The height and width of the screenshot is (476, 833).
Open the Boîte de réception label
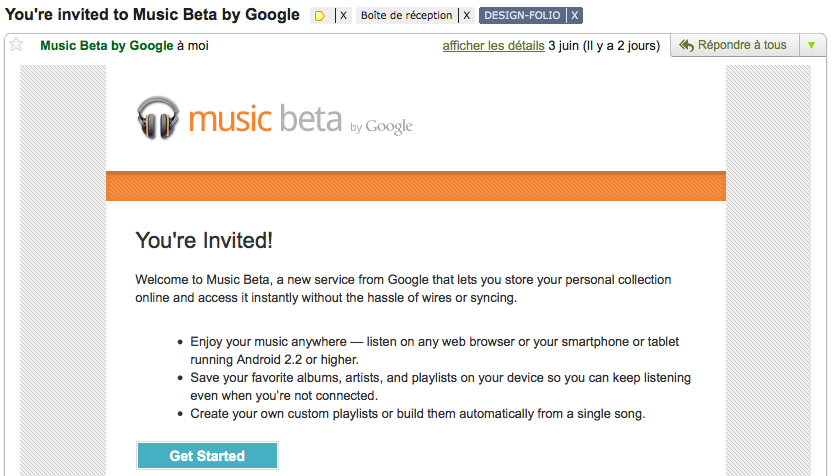coord(406,16)
